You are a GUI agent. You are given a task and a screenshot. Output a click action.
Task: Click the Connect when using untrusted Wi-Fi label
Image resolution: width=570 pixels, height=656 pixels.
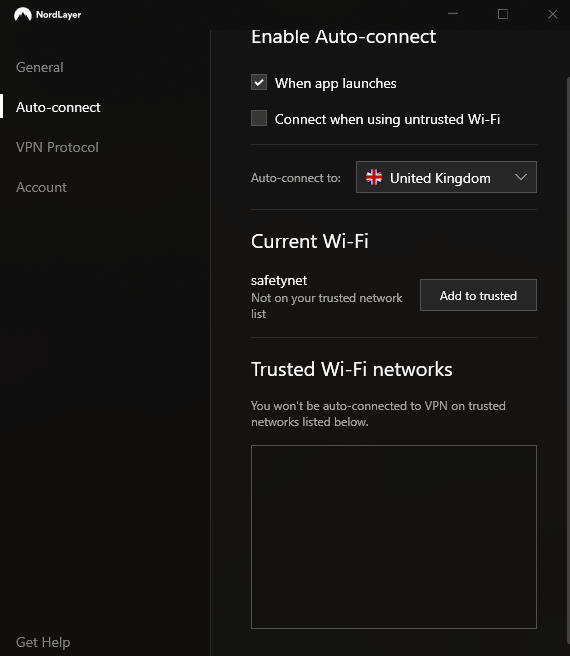click(x=388, y=119)
